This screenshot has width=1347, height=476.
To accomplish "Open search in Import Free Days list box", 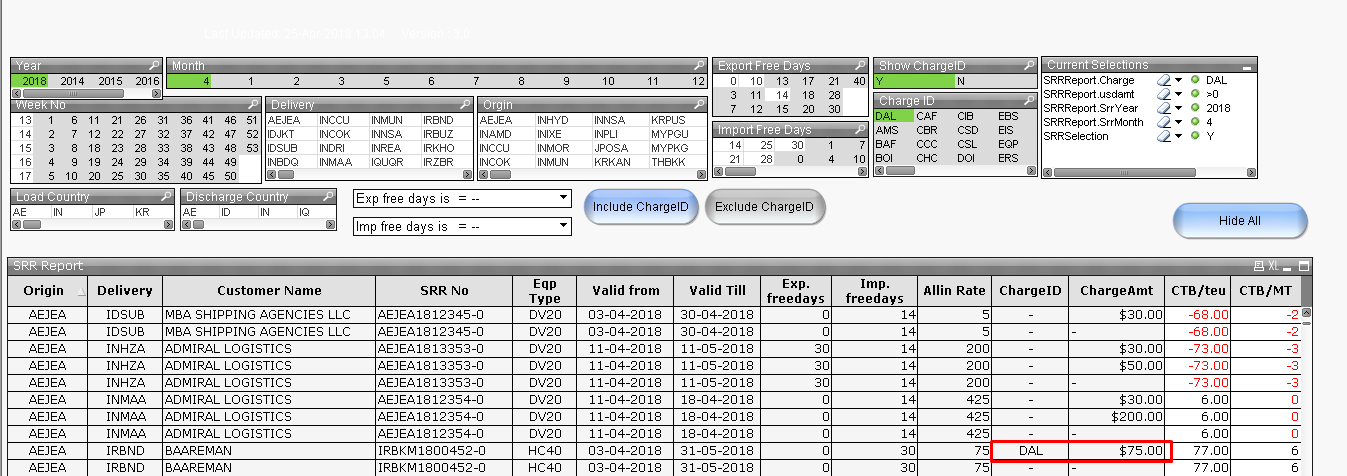I will [x=860, y=130].
